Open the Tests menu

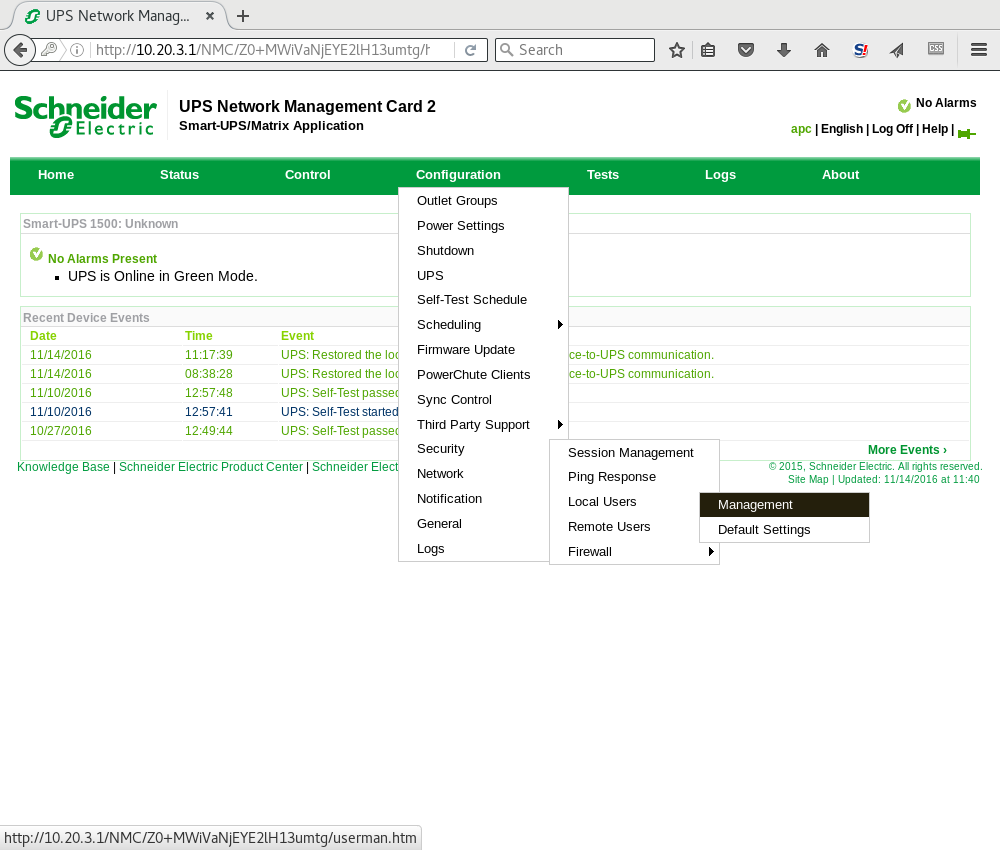tap(603, 175)
